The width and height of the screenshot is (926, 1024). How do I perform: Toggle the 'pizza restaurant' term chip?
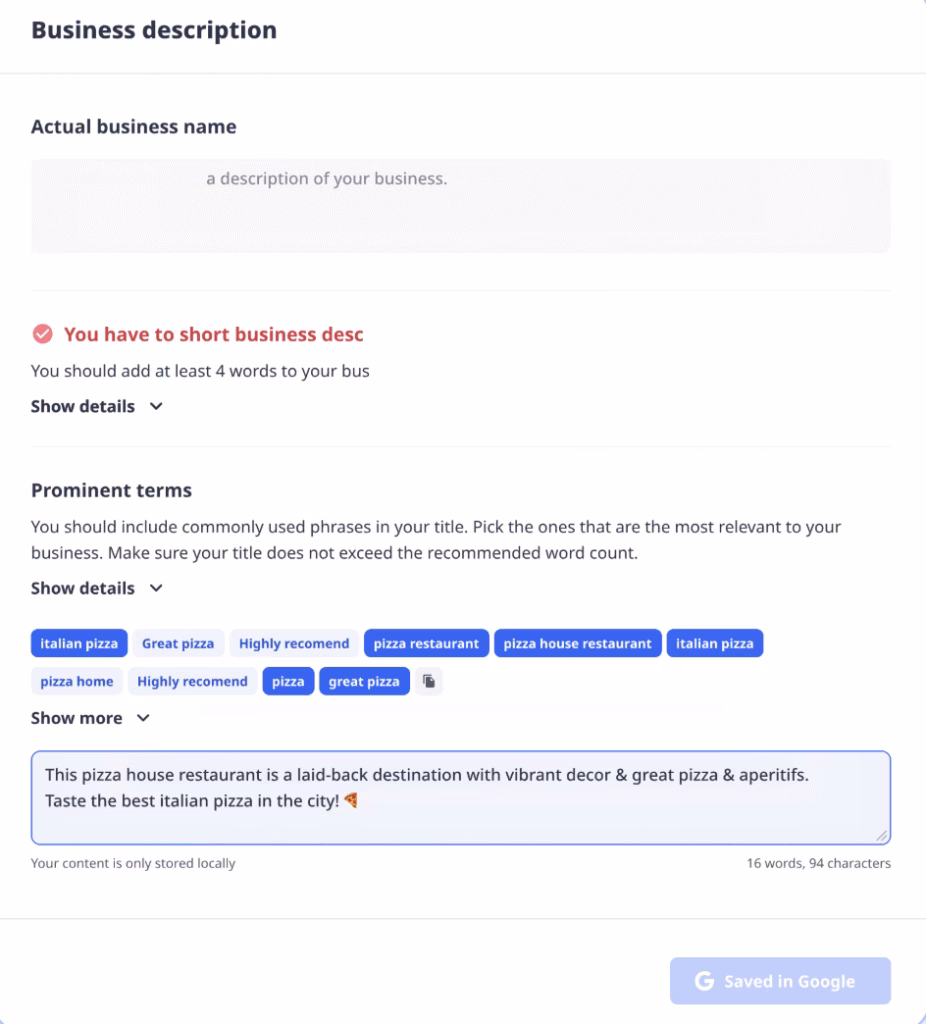click(x=426, y=643)
